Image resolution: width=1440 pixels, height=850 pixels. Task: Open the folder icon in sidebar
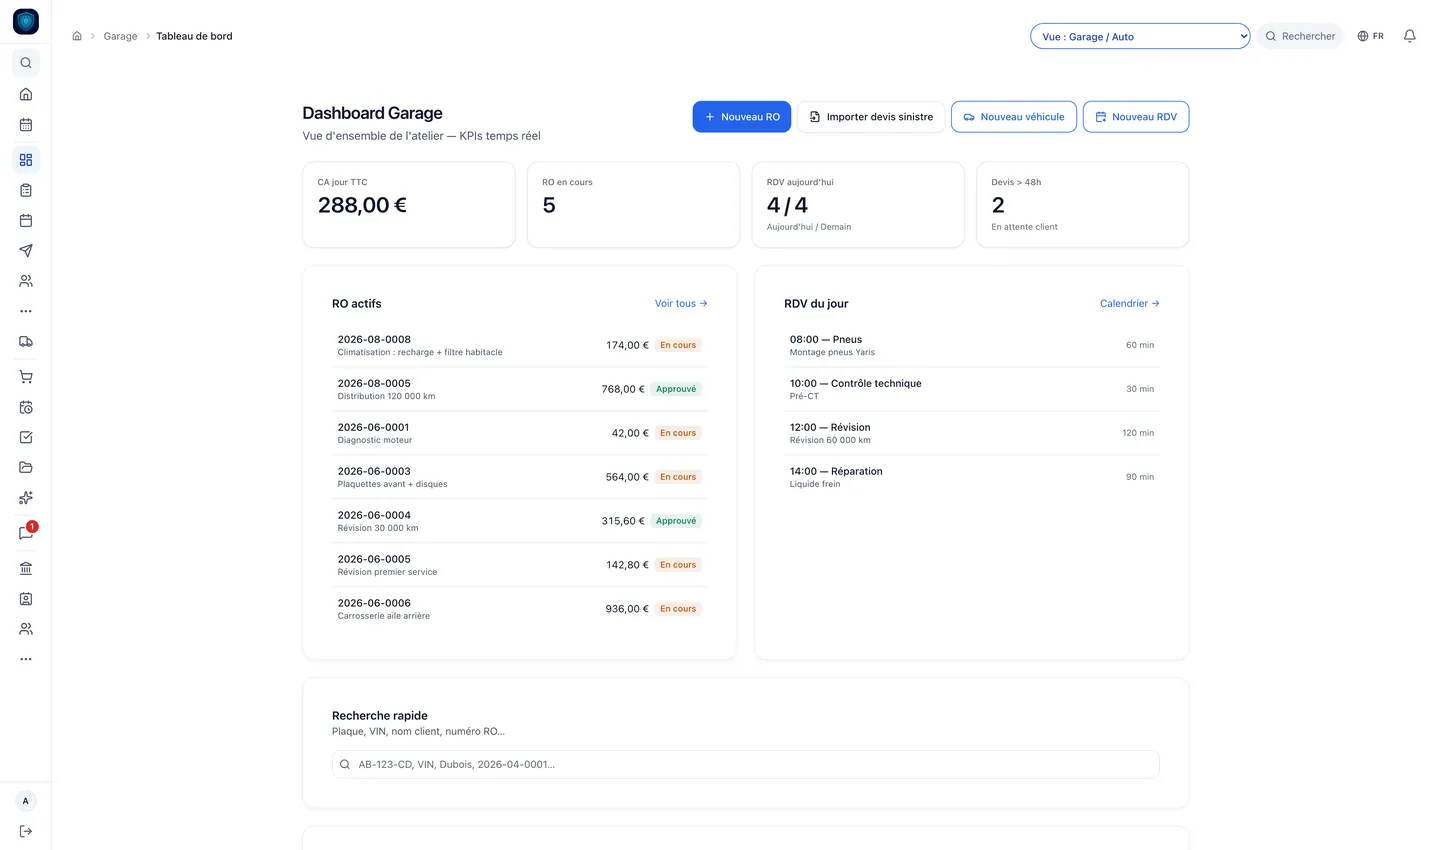point(26,467)
